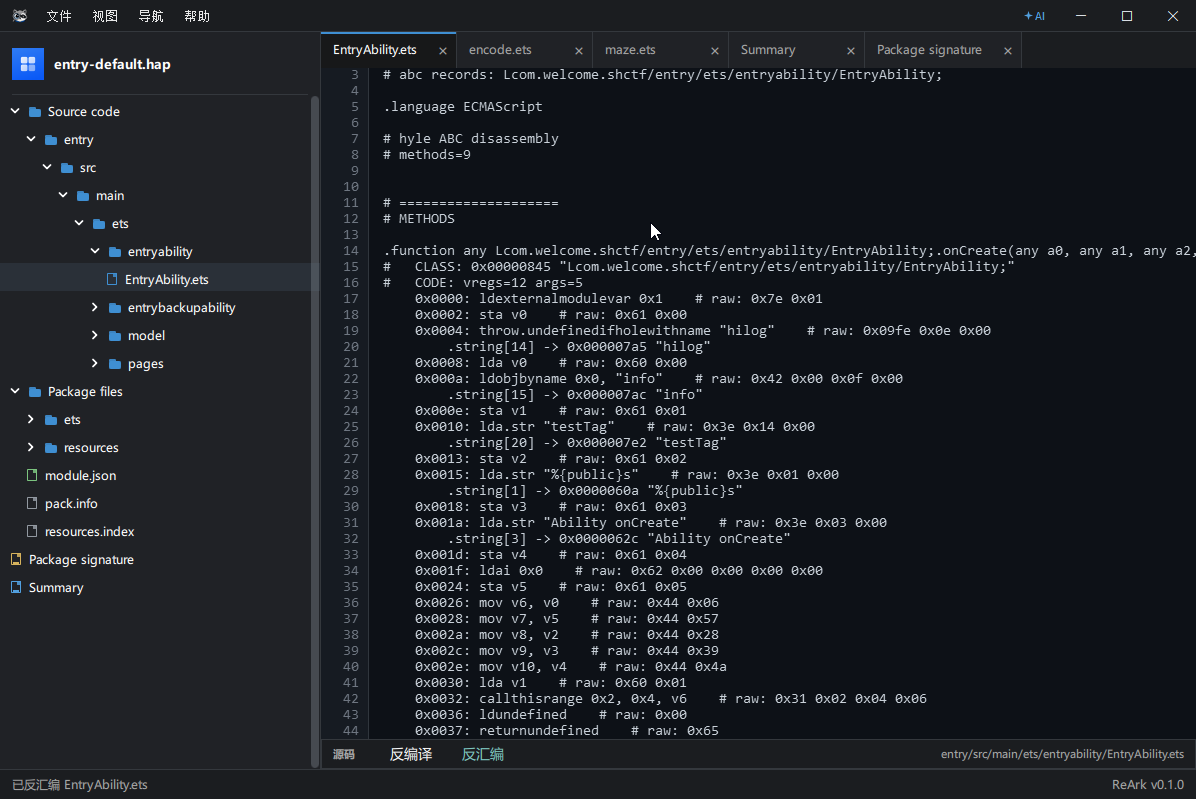Viewport: 1196px width, 799px height.
Task: Click the 已反汇编 EntryAbility.ets status message
Action: tap(80, 785)
